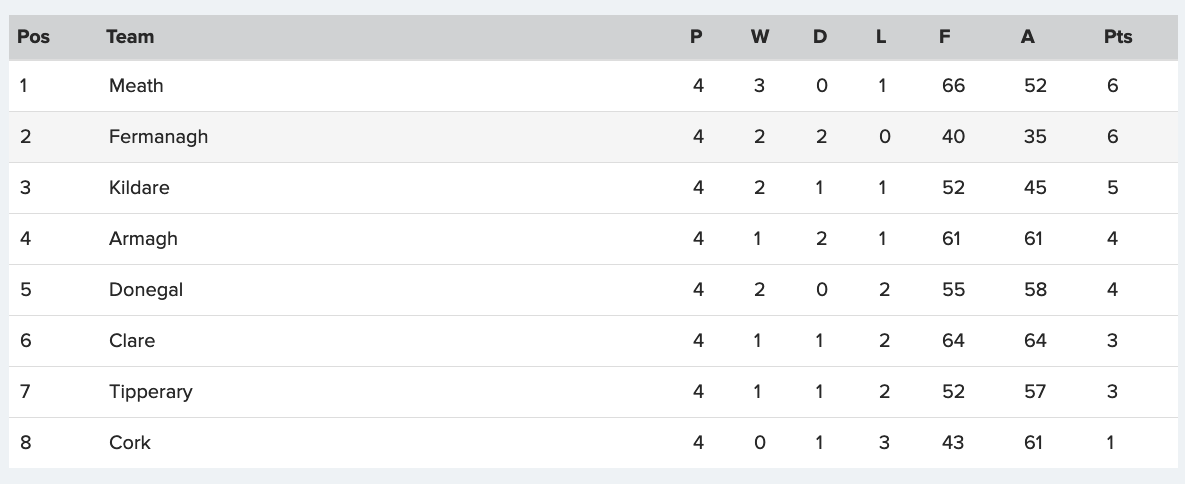Click the D column header
1185x484 pixels.
[820, 37]
